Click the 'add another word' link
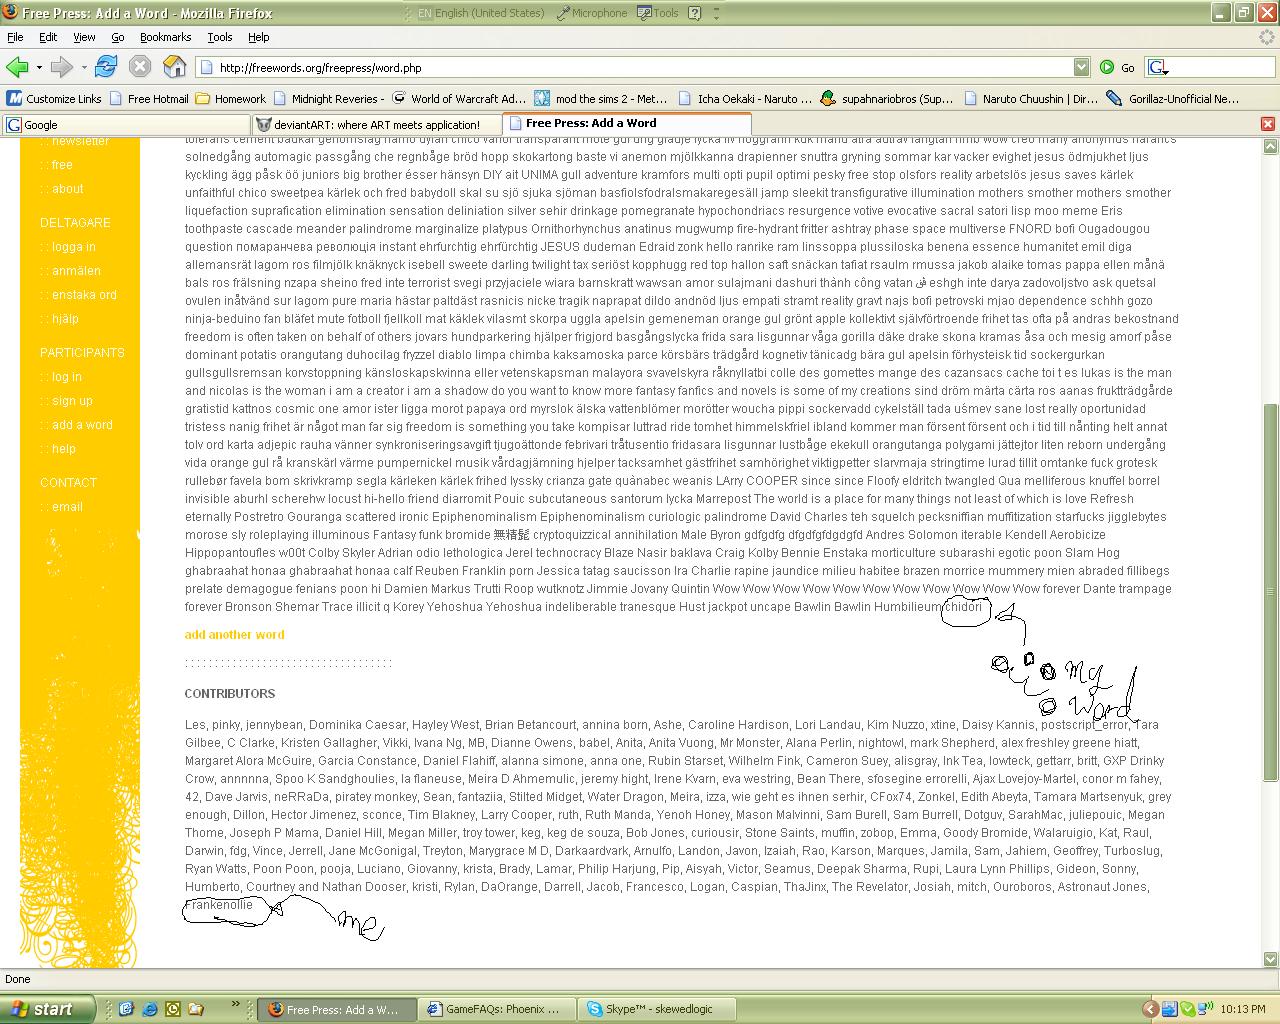 coord(234,635)
